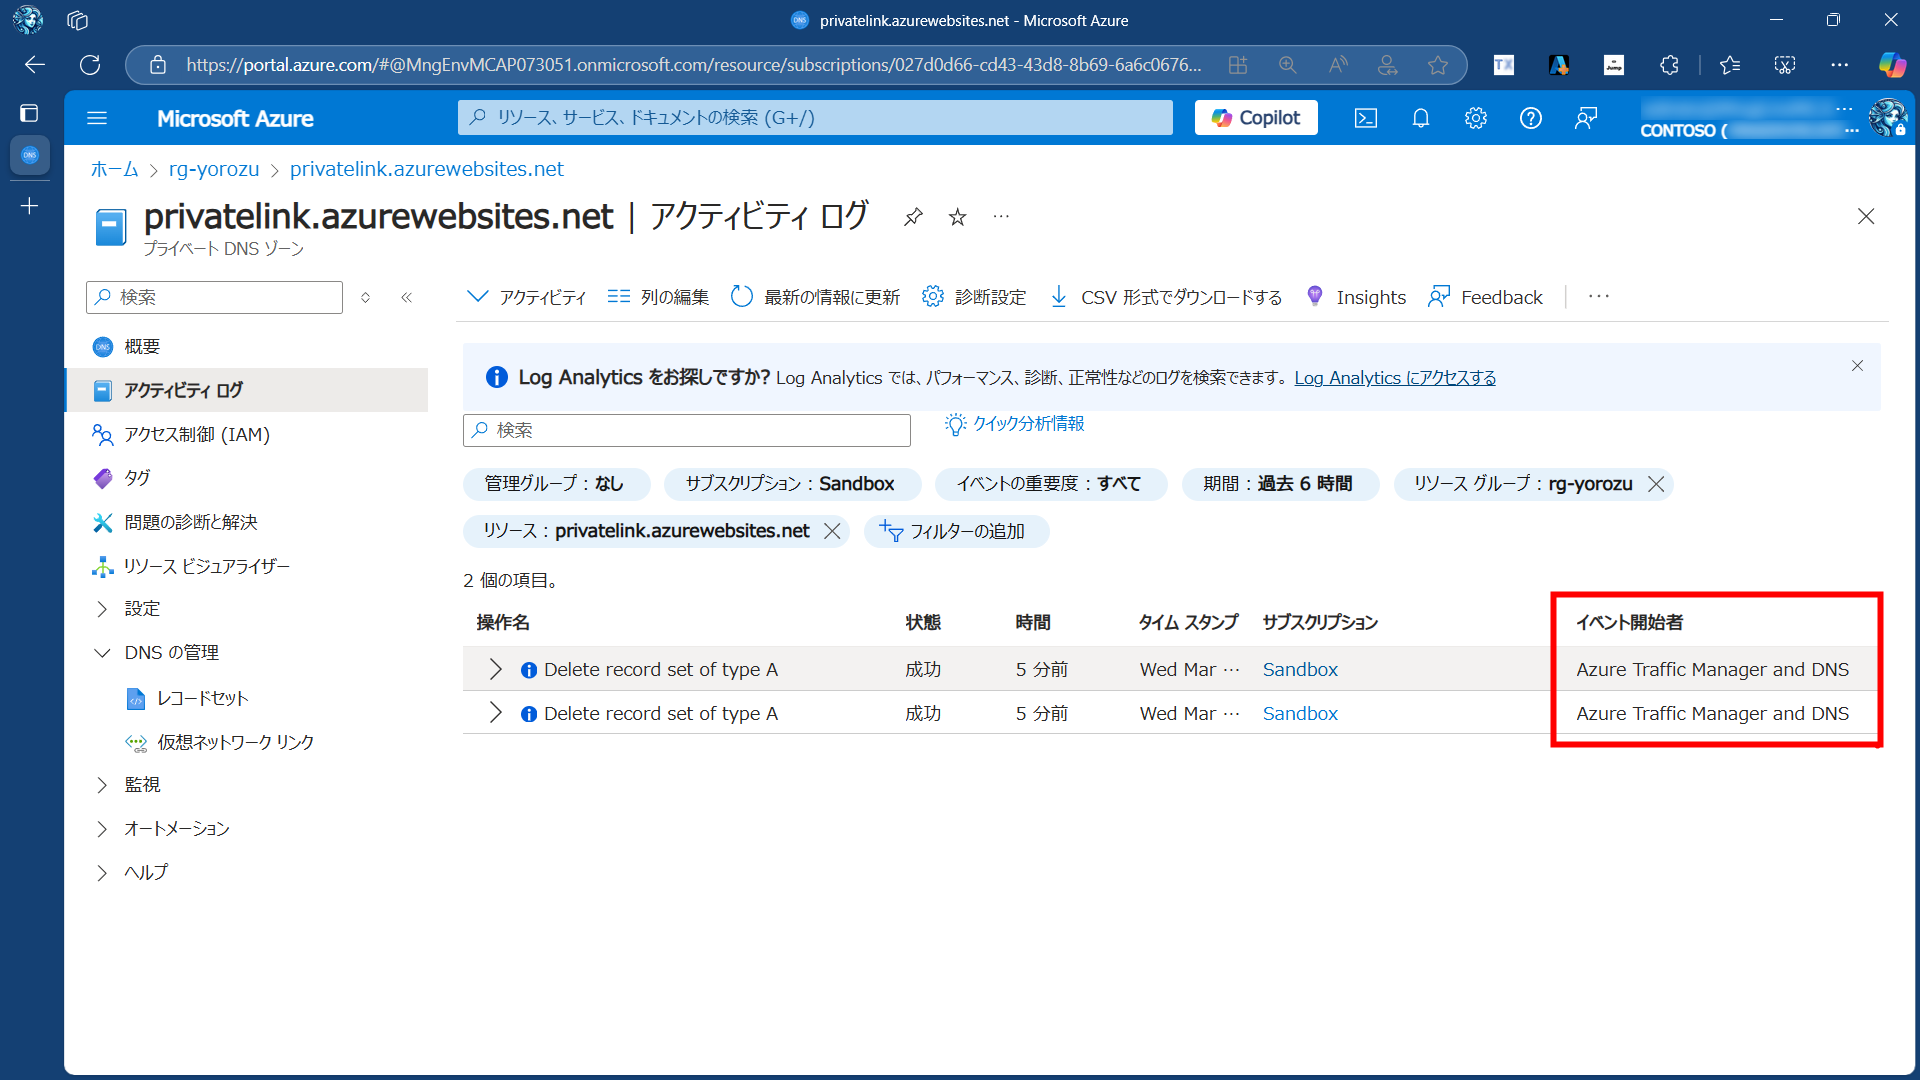Open the Cloud Shell icon in header
This screenshot has width=1920, height=1080.
pos(1365,118)
